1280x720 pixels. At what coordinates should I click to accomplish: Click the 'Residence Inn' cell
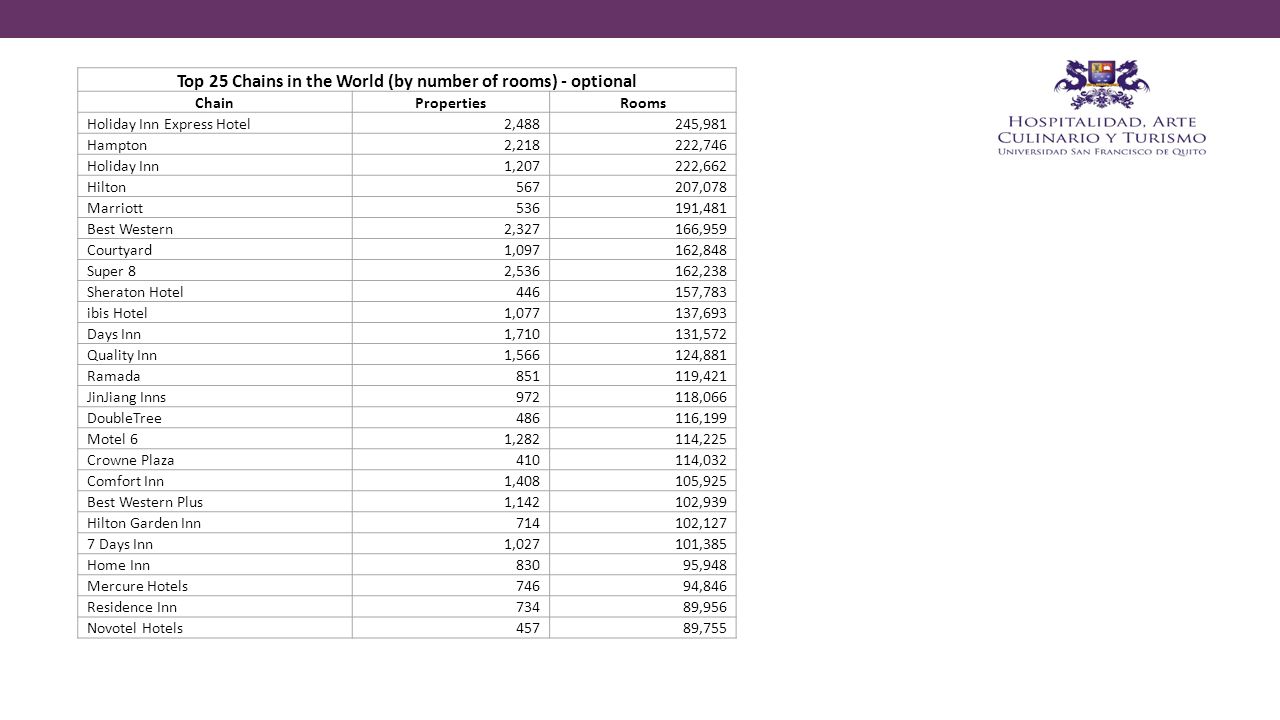(215, 607)
